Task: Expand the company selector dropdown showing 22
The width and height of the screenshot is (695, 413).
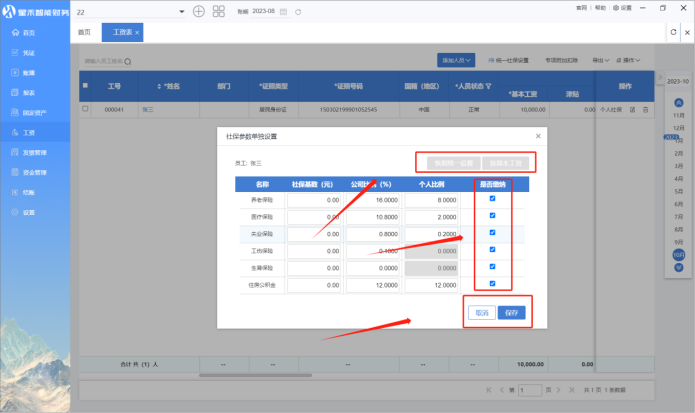Action: [181, 11]
